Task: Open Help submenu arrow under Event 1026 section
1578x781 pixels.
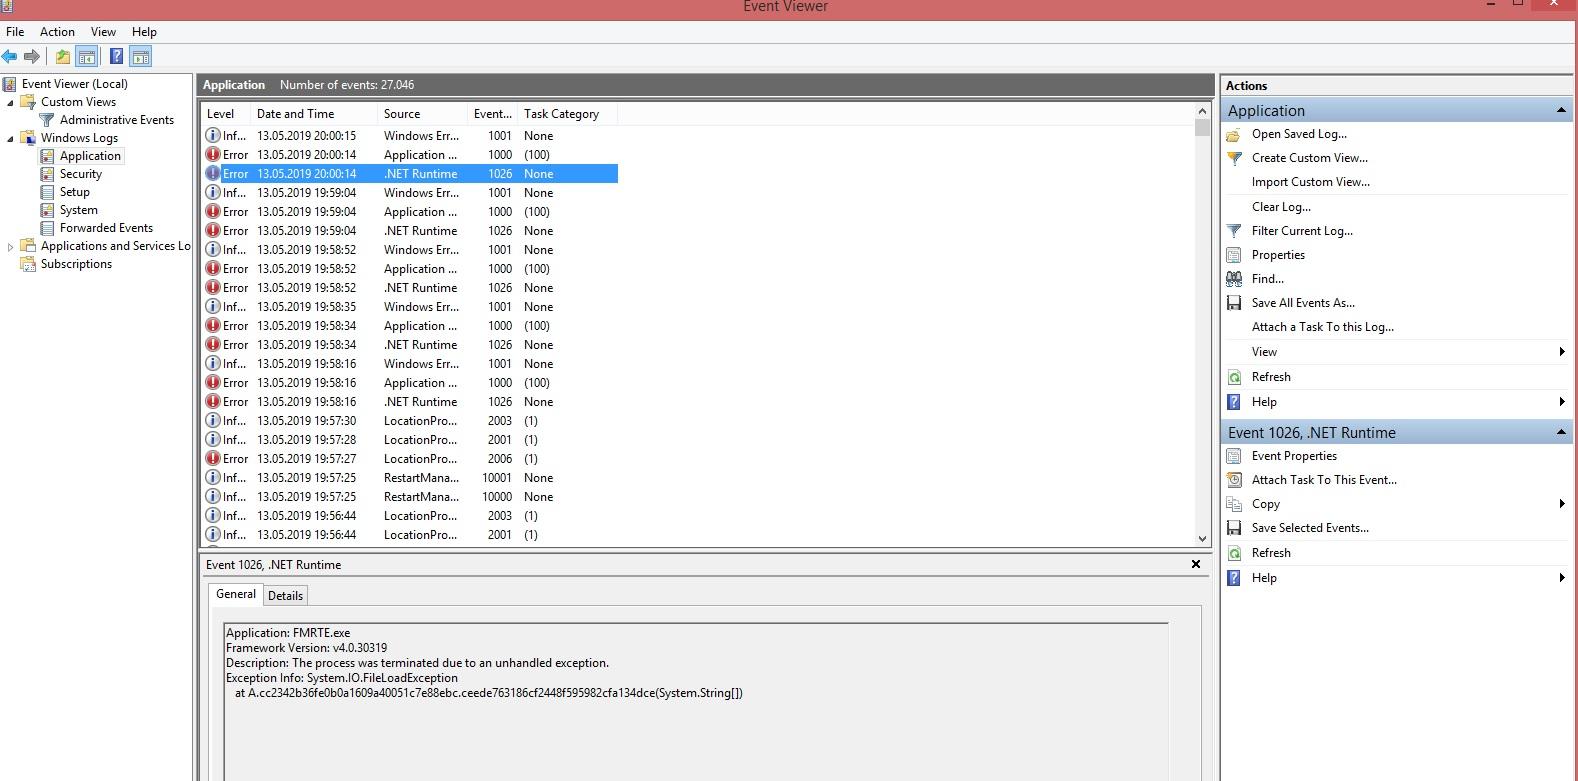Action: click(1562, 578)
